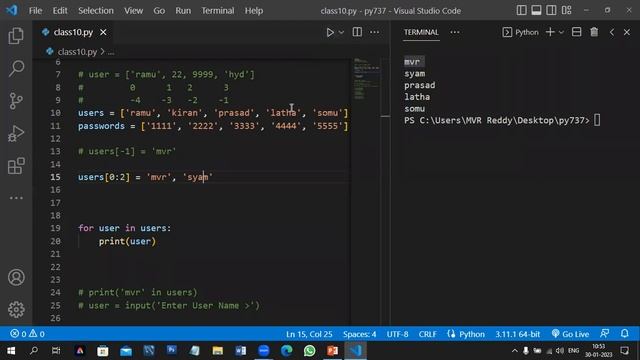Close the class10.py editor tab

tap(103, 32)
